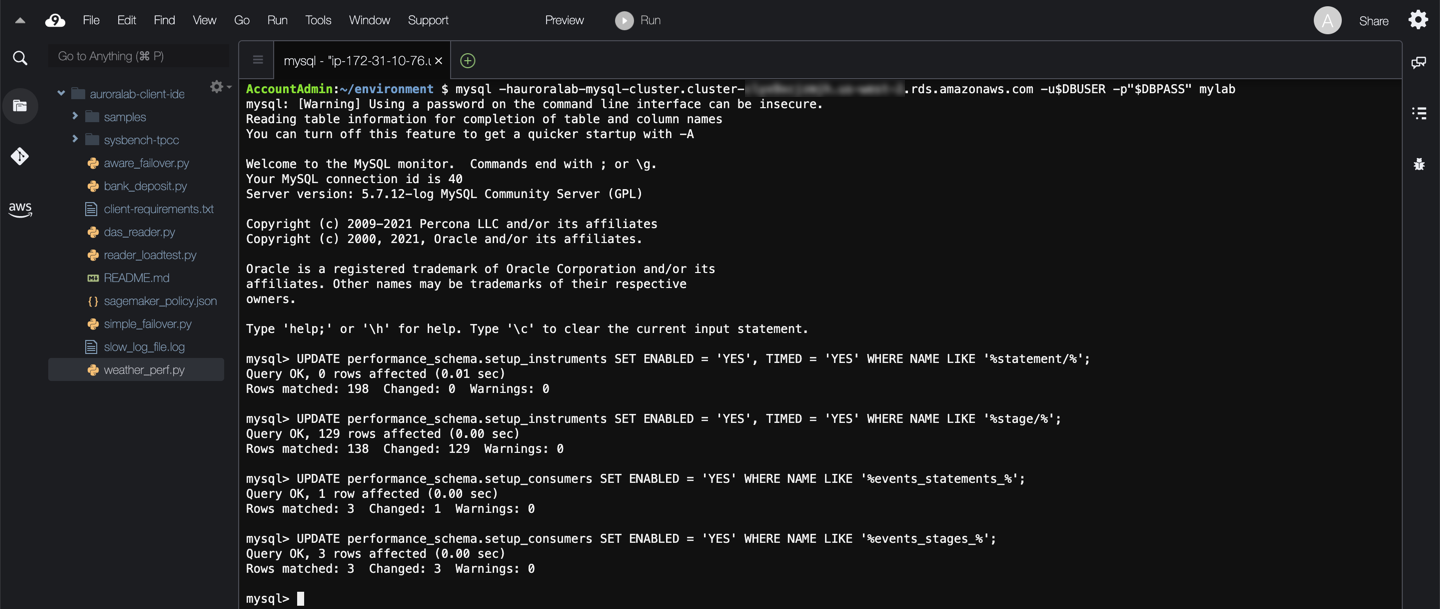
Task: Open the AWS toolkit sidebar icon
Action: (20, 208)
